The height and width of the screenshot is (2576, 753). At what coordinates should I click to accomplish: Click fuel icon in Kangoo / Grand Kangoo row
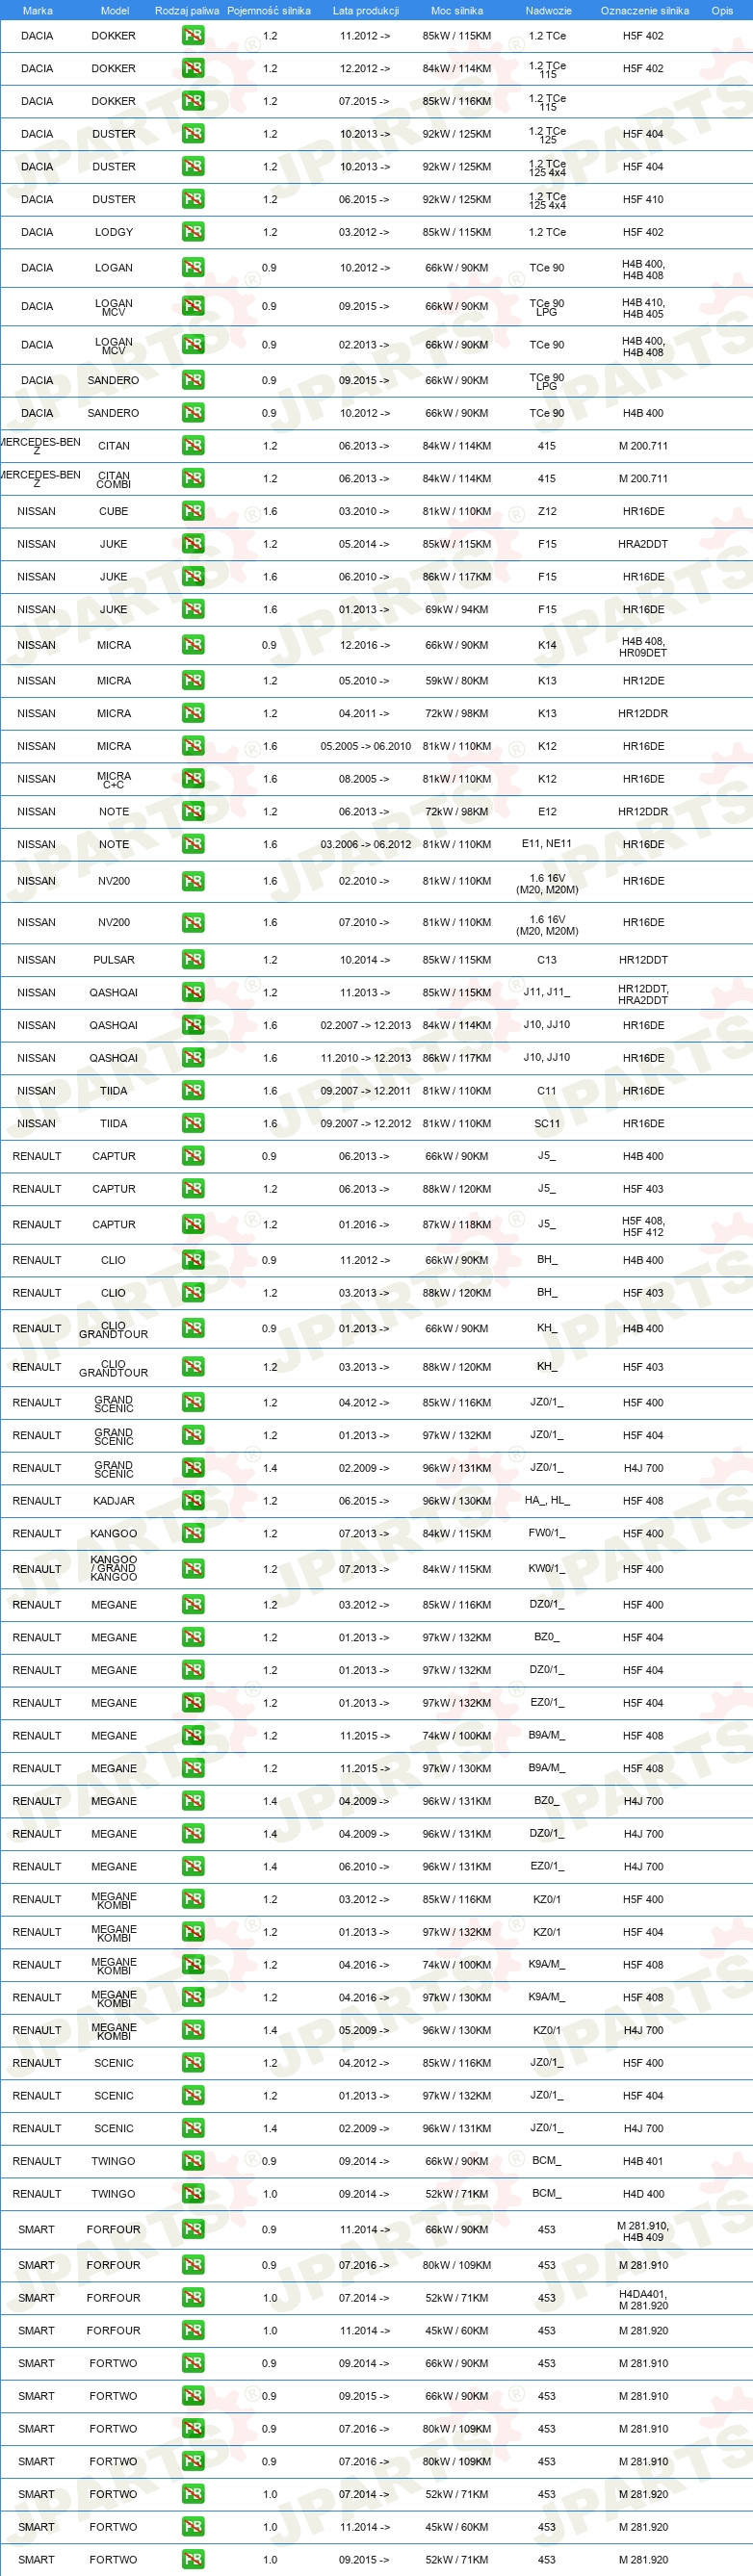[x=193, y=1569]
